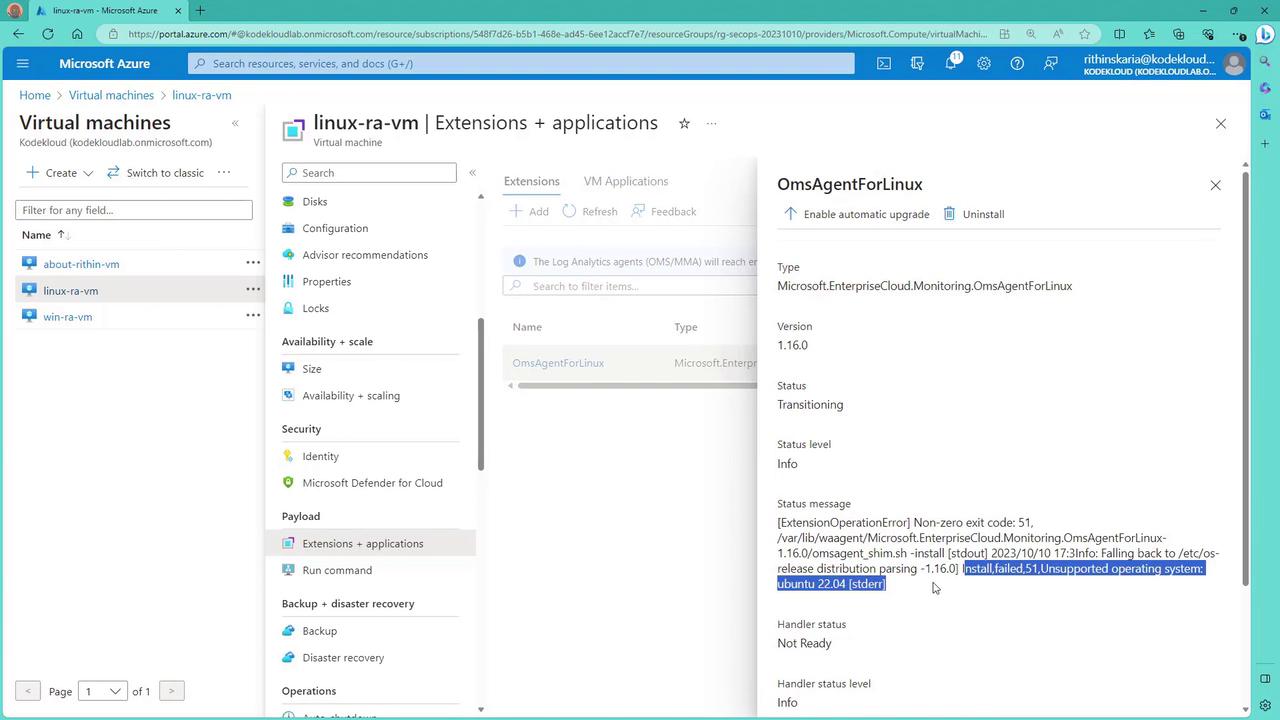
Task: Go to the Virtual machines breadcrumb
Action: [x=111, y=95]
